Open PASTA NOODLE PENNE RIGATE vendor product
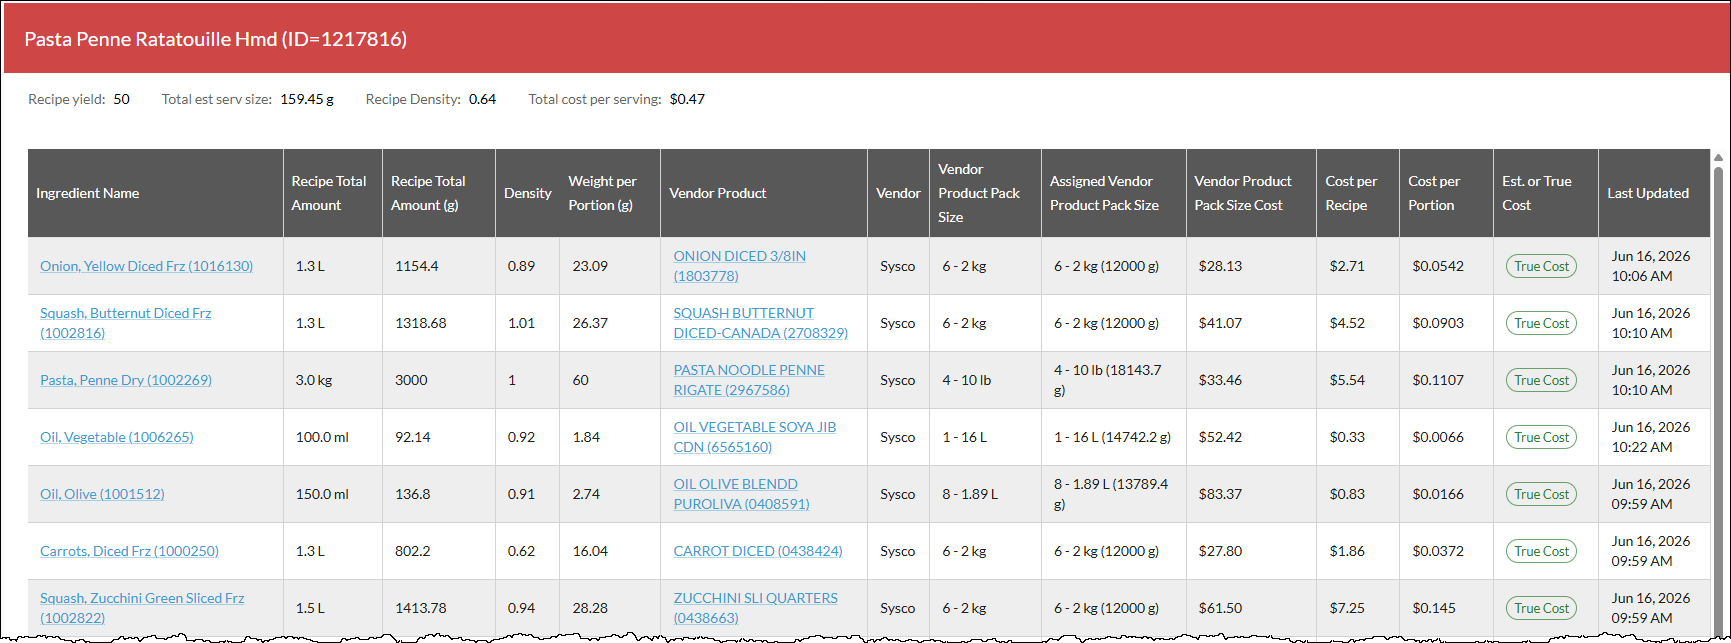Viewport: 1731px width, 643px height. [749, 380]
